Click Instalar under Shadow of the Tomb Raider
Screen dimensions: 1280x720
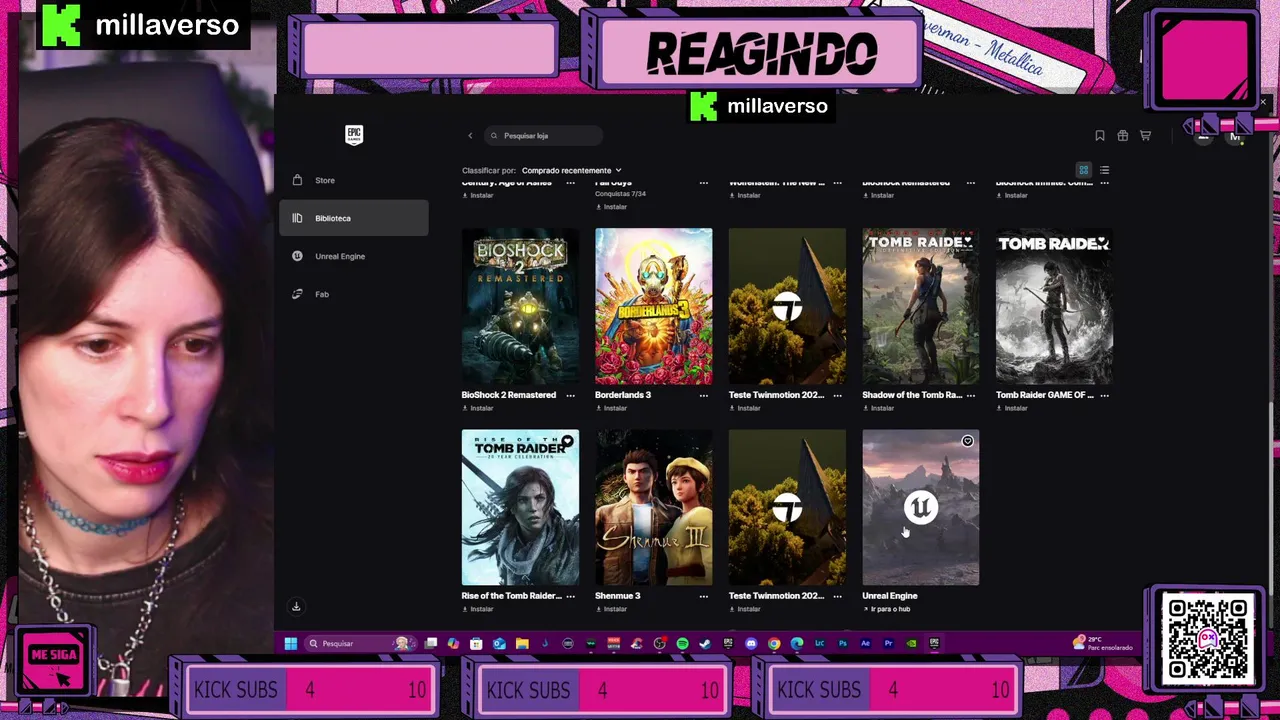tap(878, 408)
